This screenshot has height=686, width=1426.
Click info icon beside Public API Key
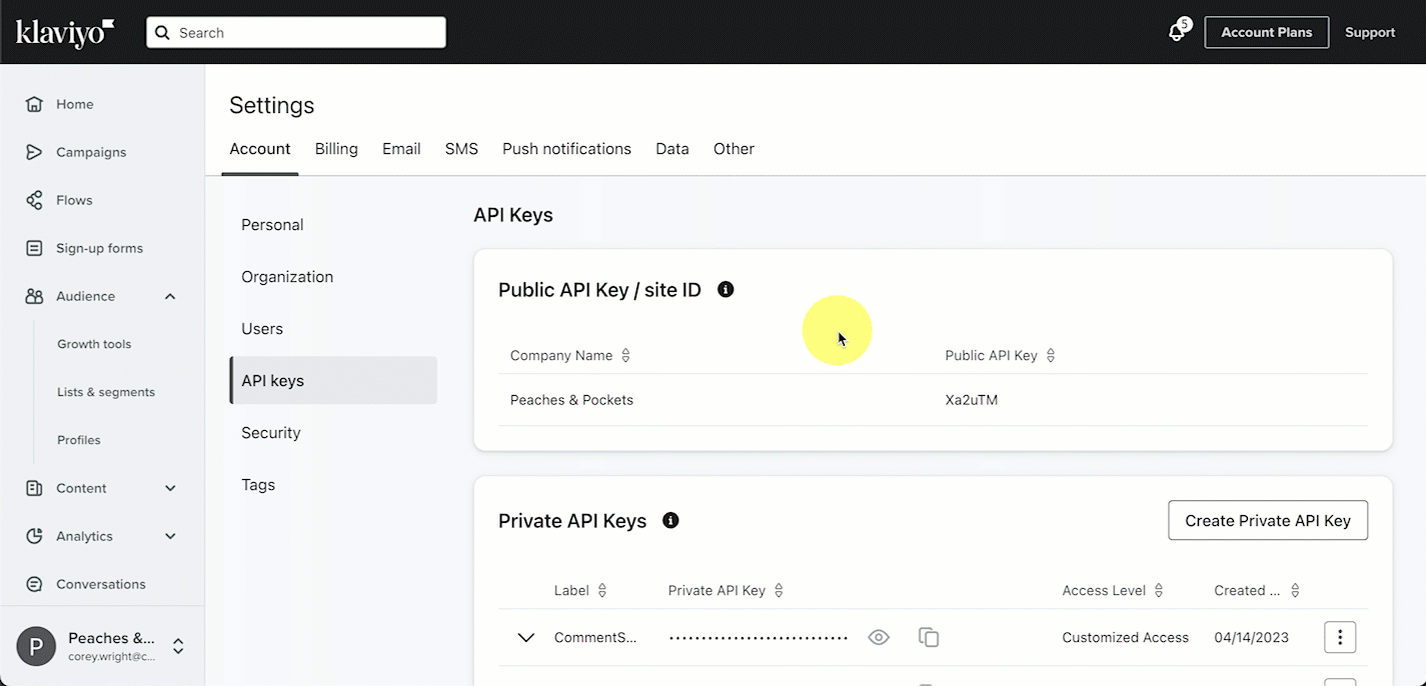(x=726, y=289)
